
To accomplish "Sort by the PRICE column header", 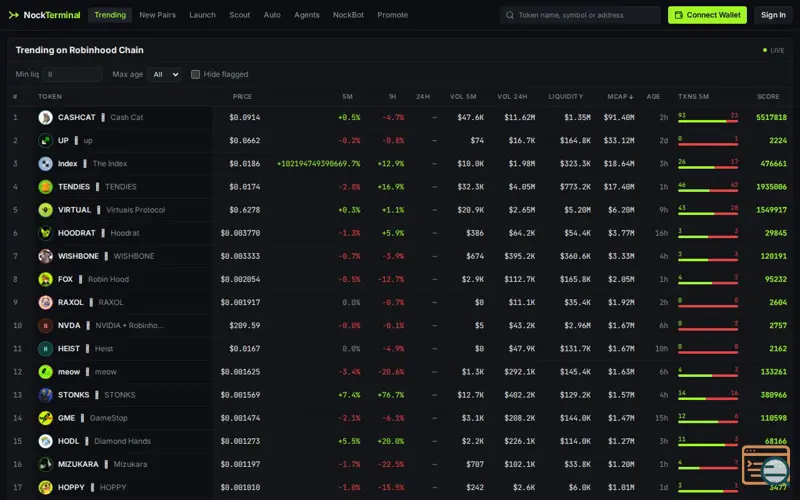I will [242, 96].
